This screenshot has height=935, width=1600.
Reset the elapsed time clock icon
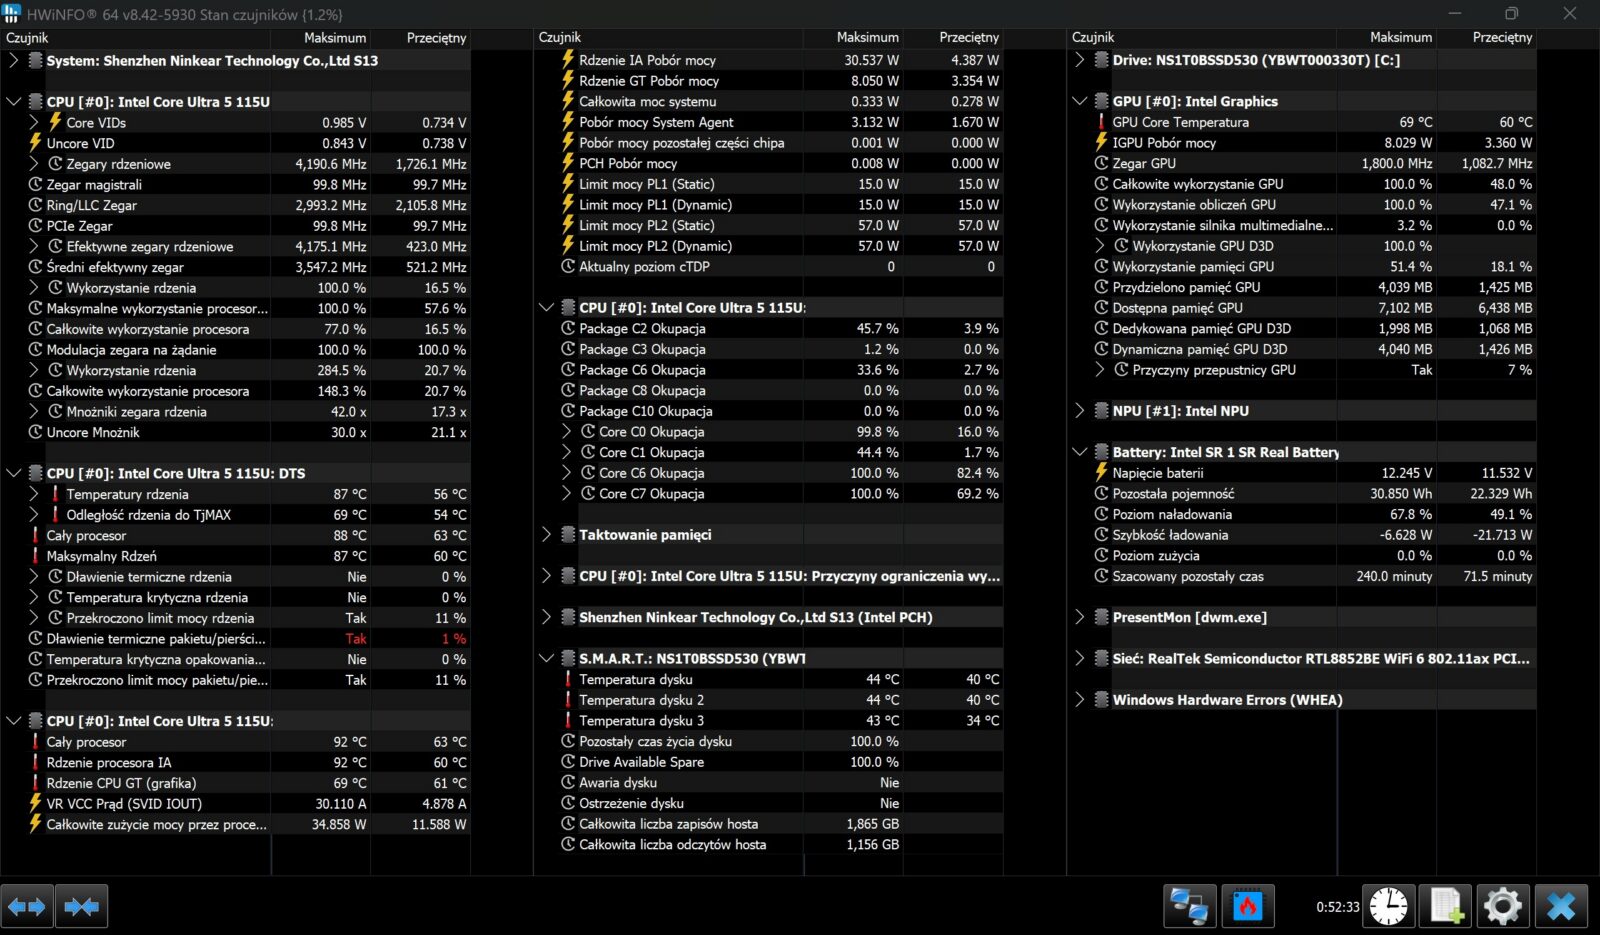[1388, 907]
